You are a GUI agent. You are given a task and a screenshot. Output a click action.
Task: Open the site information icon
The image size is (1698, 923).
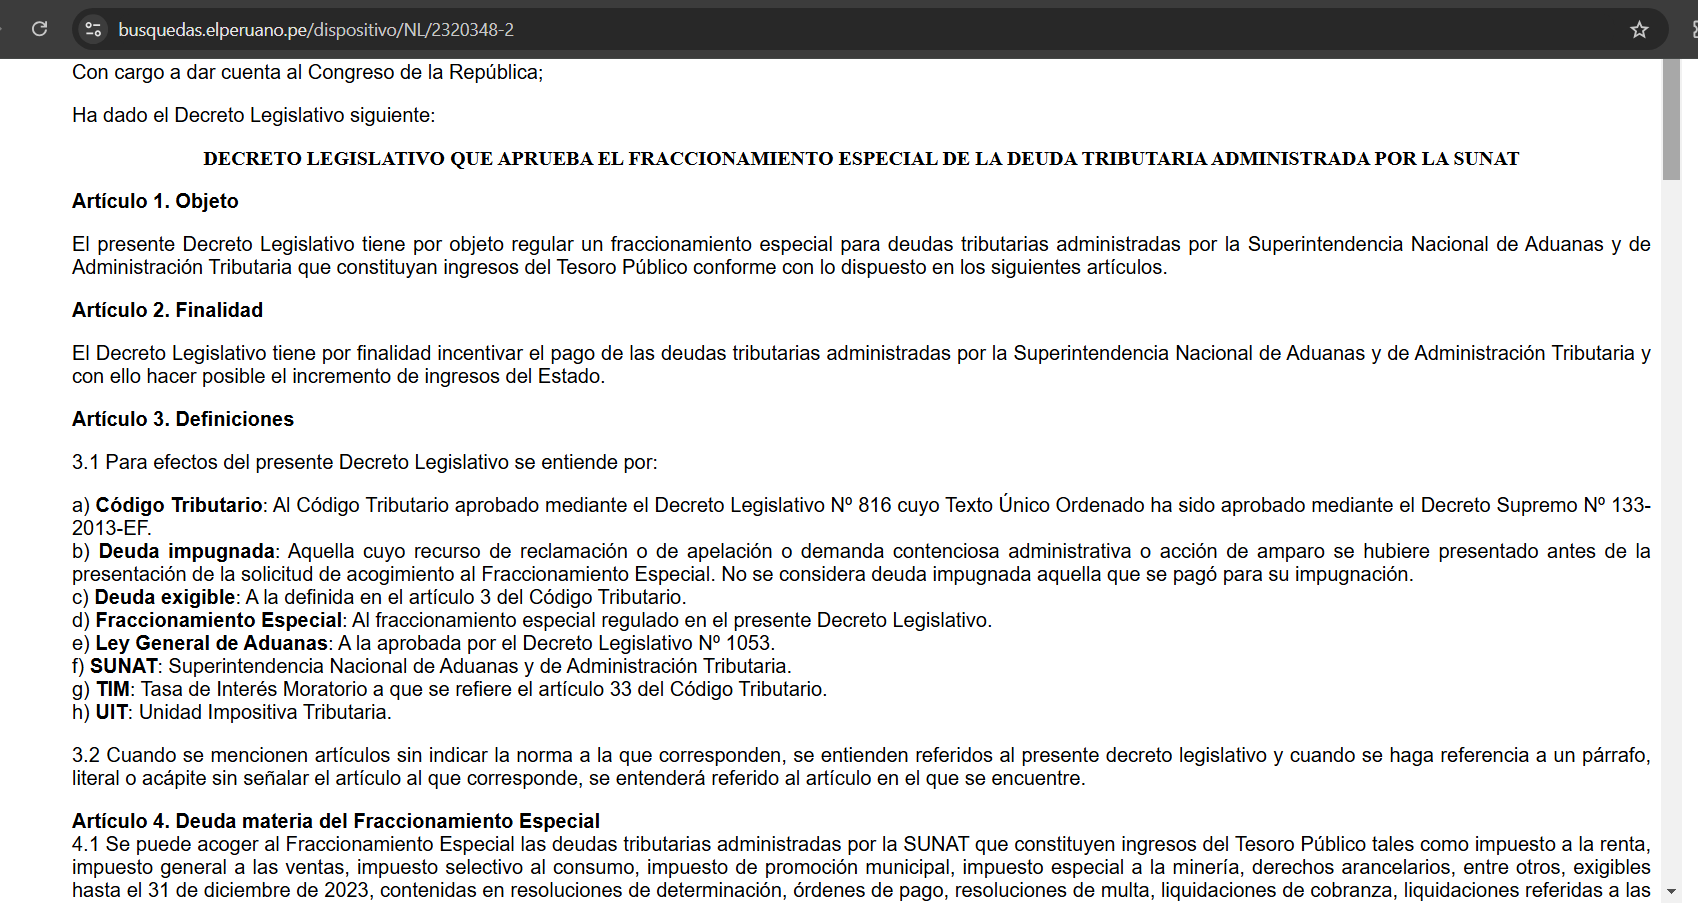click(x=93, y=29)
